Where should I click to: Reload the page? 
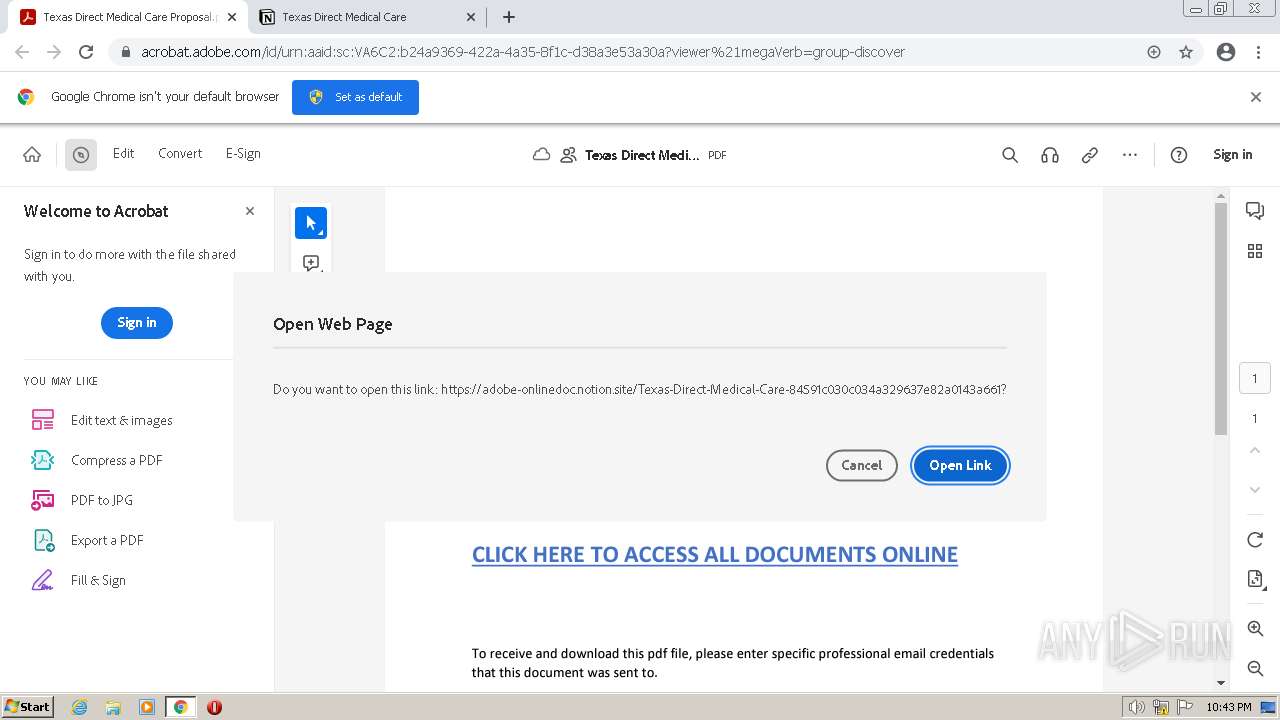click(86, 52)
